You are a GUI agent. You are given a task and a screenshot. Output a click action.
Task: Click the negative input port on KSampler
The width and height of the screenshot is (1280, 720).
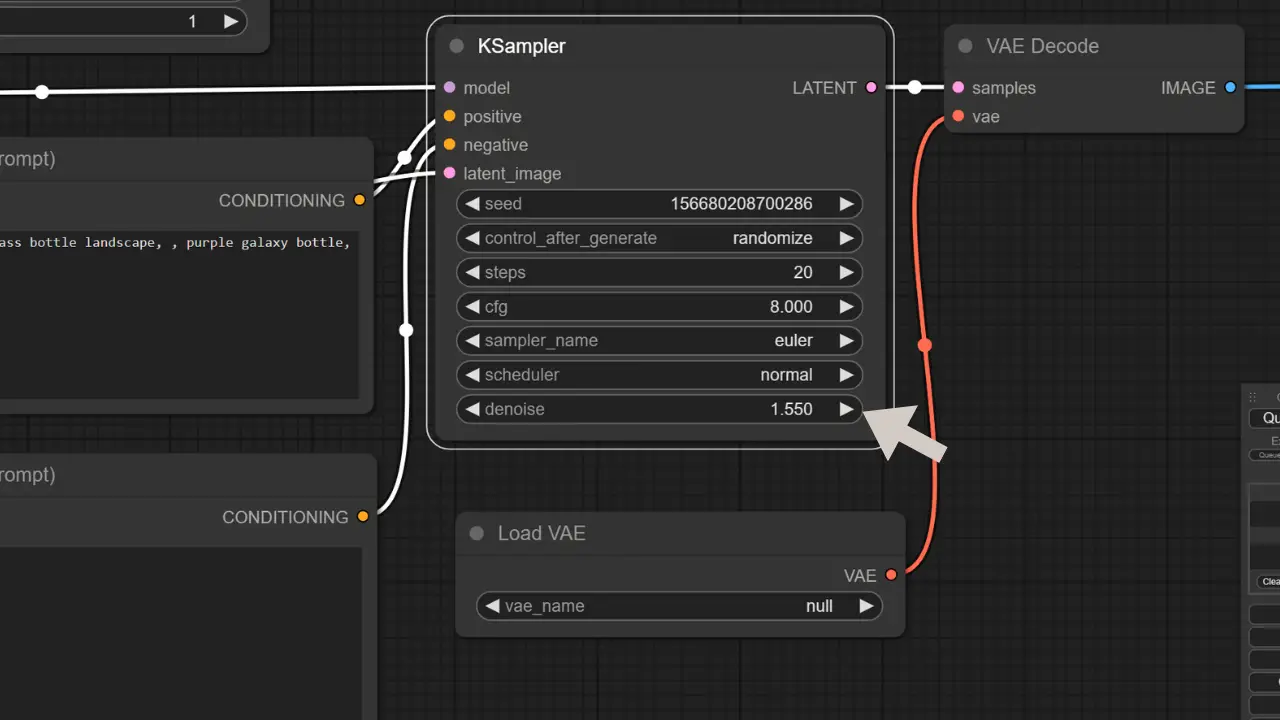tap(449, 145)
